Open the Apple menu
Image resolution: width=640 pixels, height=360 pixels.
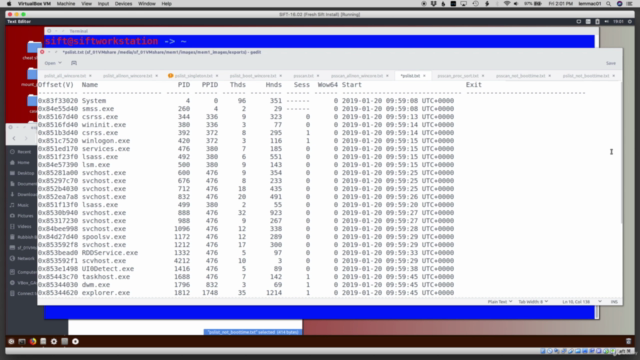click(x=9, y=4)
